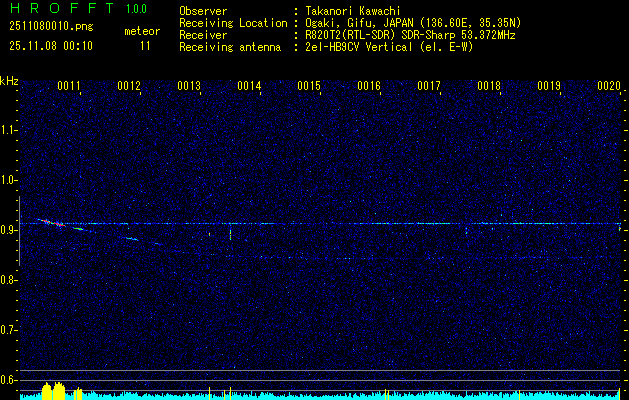Click the red meteor echo near 0011
The image size is (629, 400).
point(52,222)
